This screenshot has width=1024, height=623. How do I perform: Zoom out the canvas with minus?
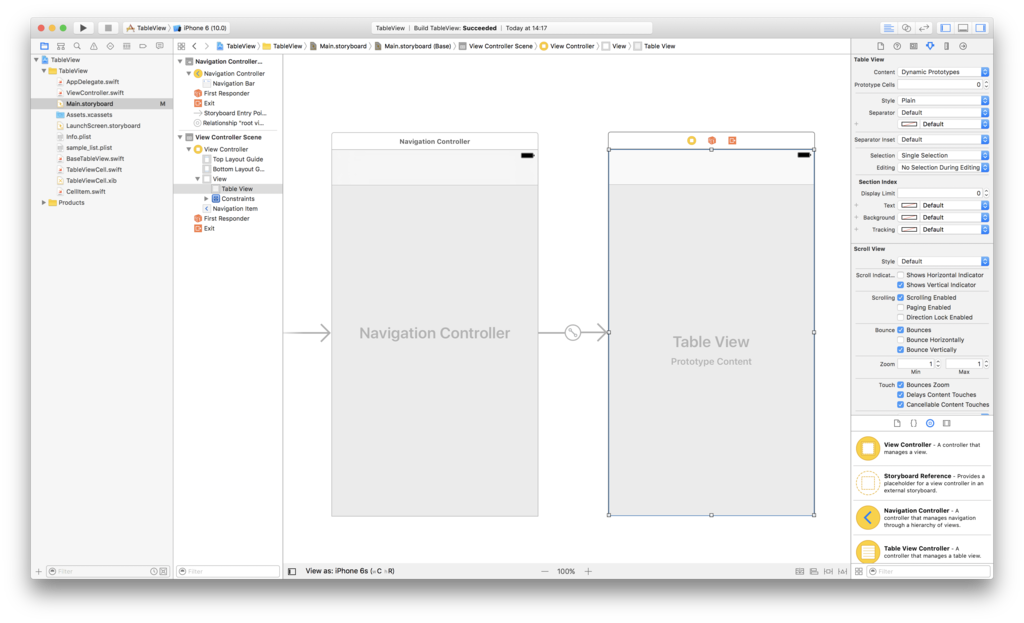tap(545, 571)
